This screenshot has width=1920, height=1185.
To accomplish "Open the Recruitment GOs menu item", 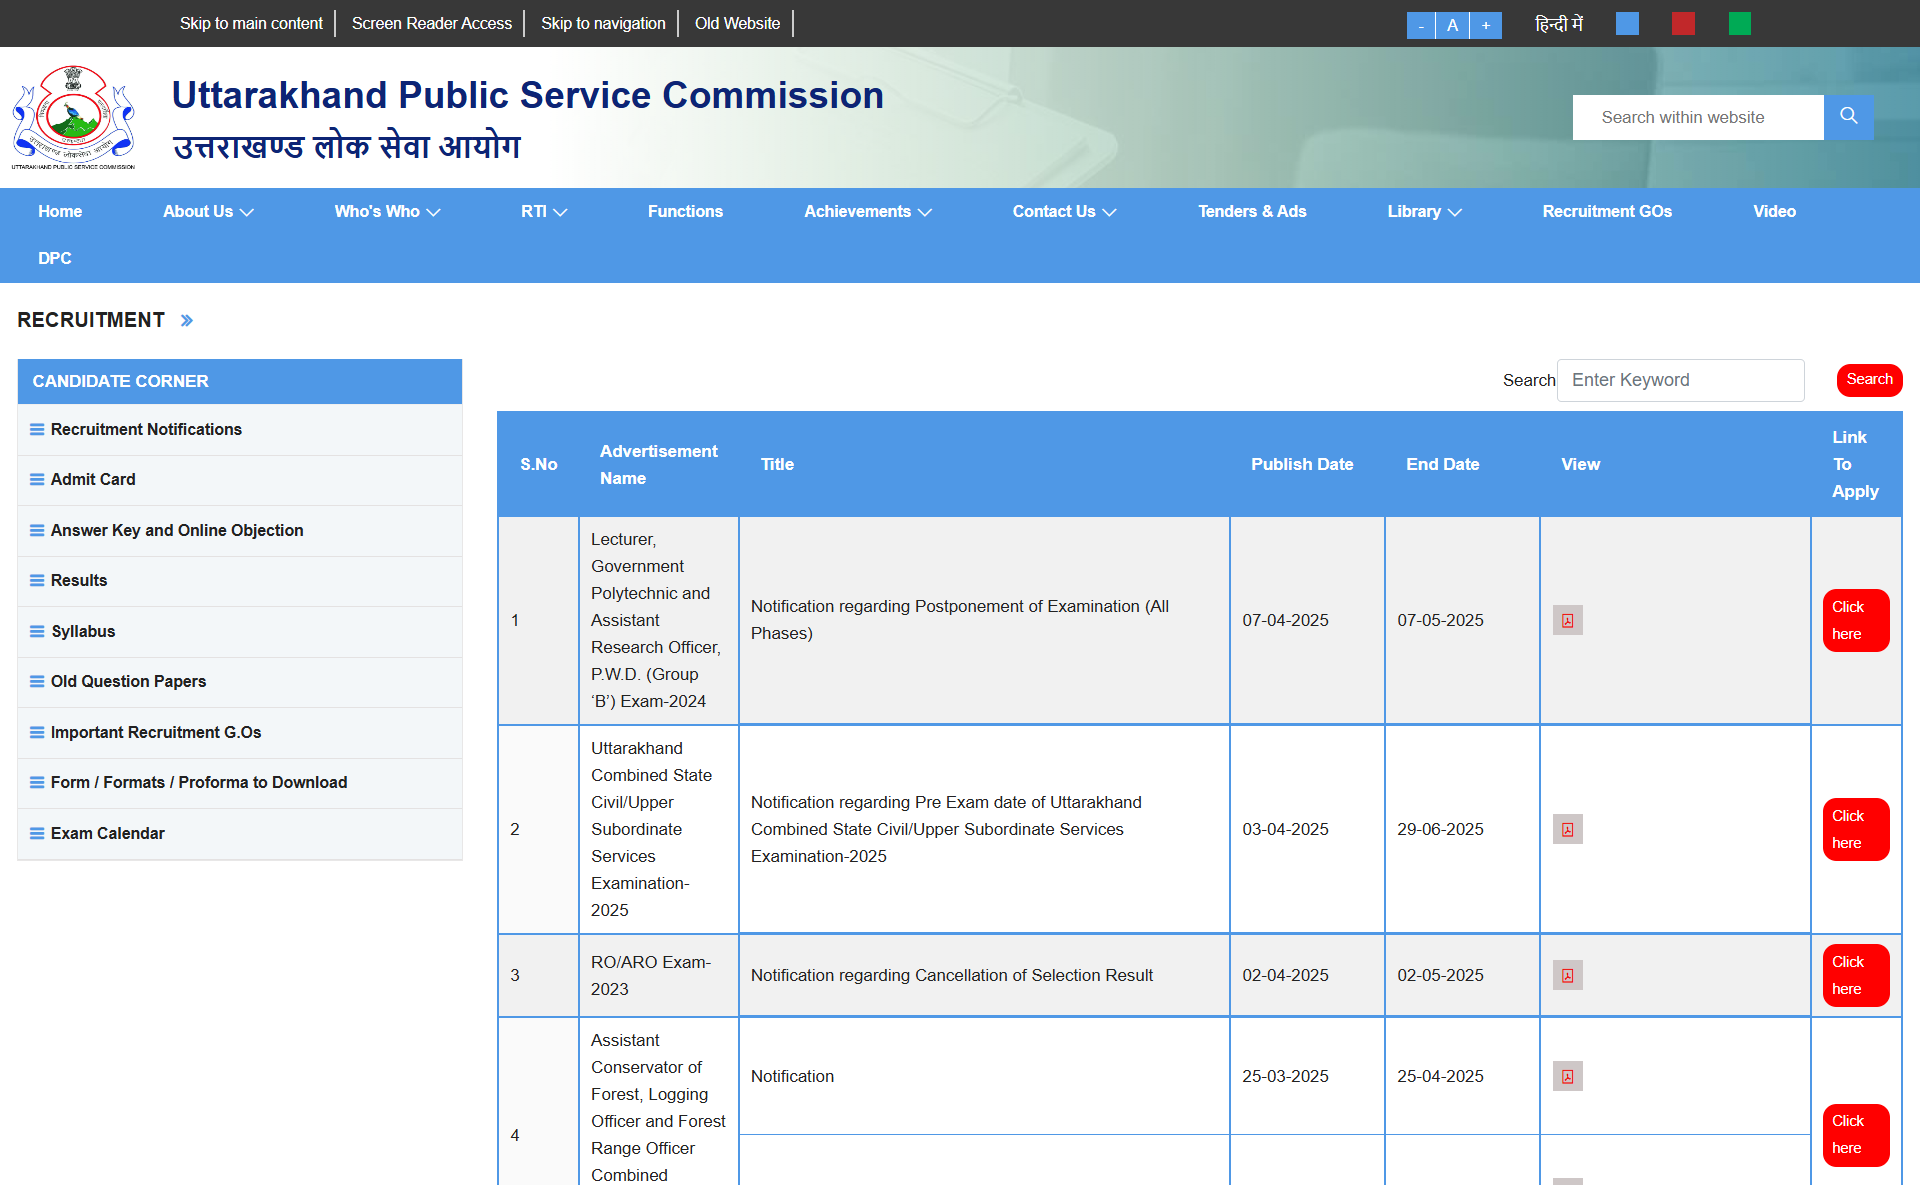I will (1606, 212).
